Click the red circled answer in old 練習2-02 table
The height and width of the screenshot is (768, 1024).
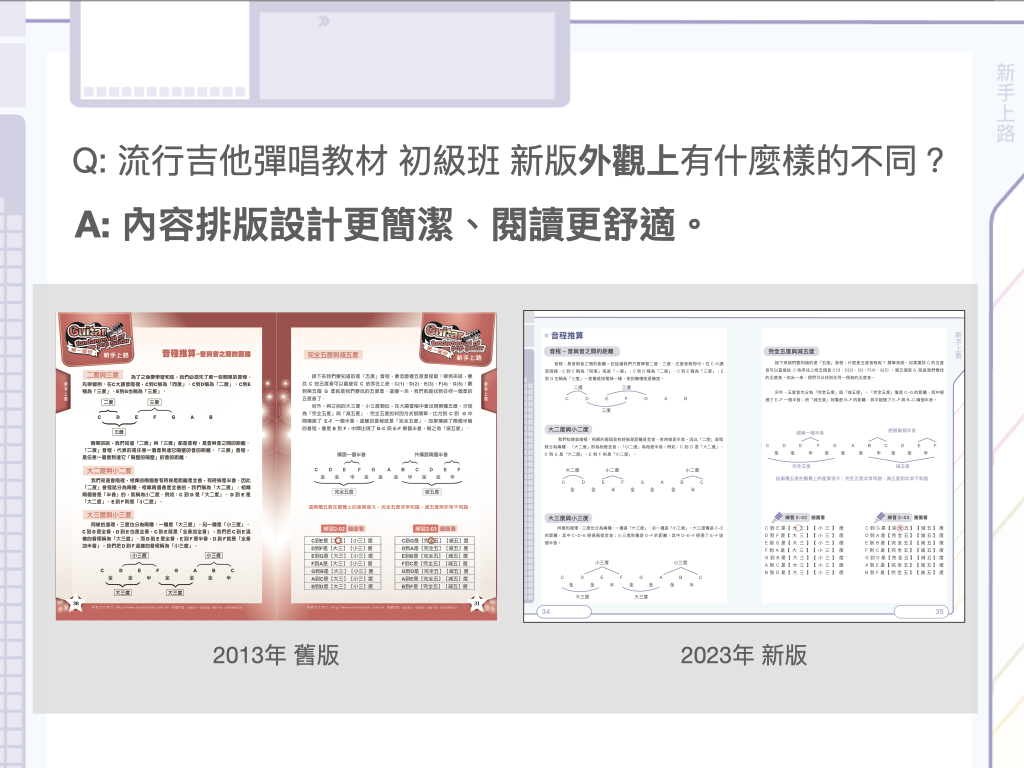pos(336,539)
